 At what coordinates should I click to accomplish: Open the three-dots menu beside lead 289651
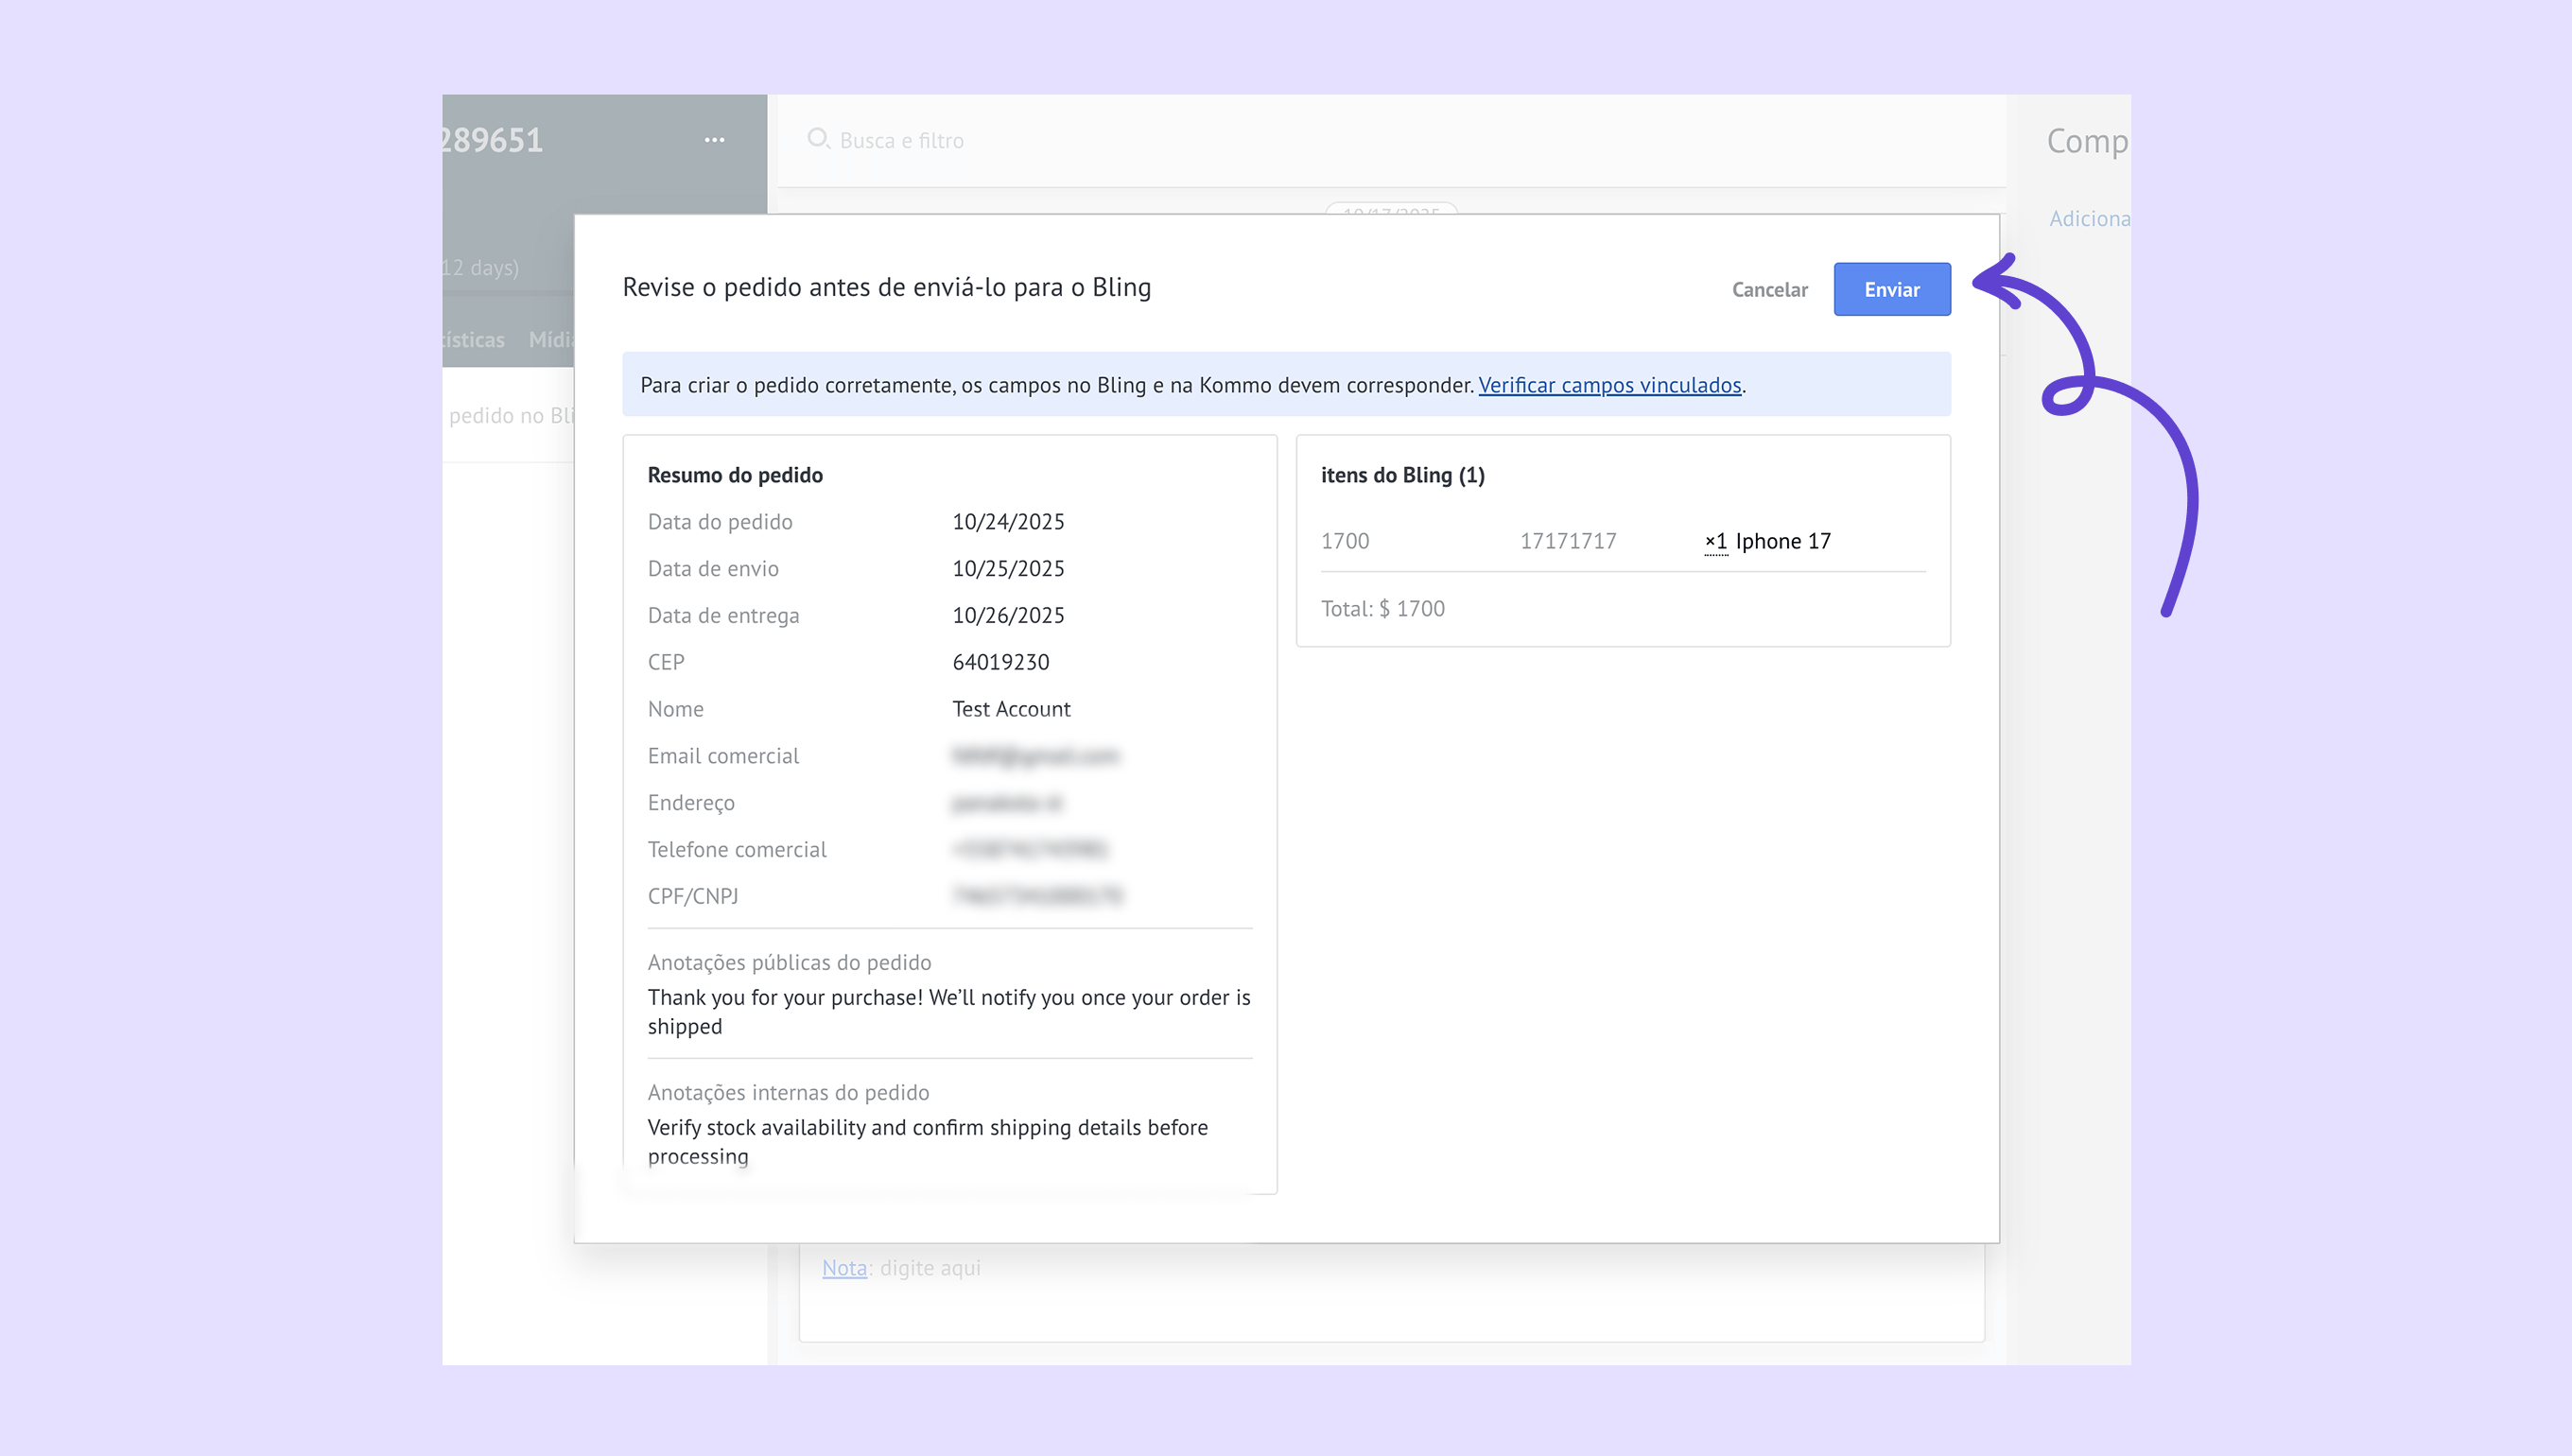tap(714, 140)
